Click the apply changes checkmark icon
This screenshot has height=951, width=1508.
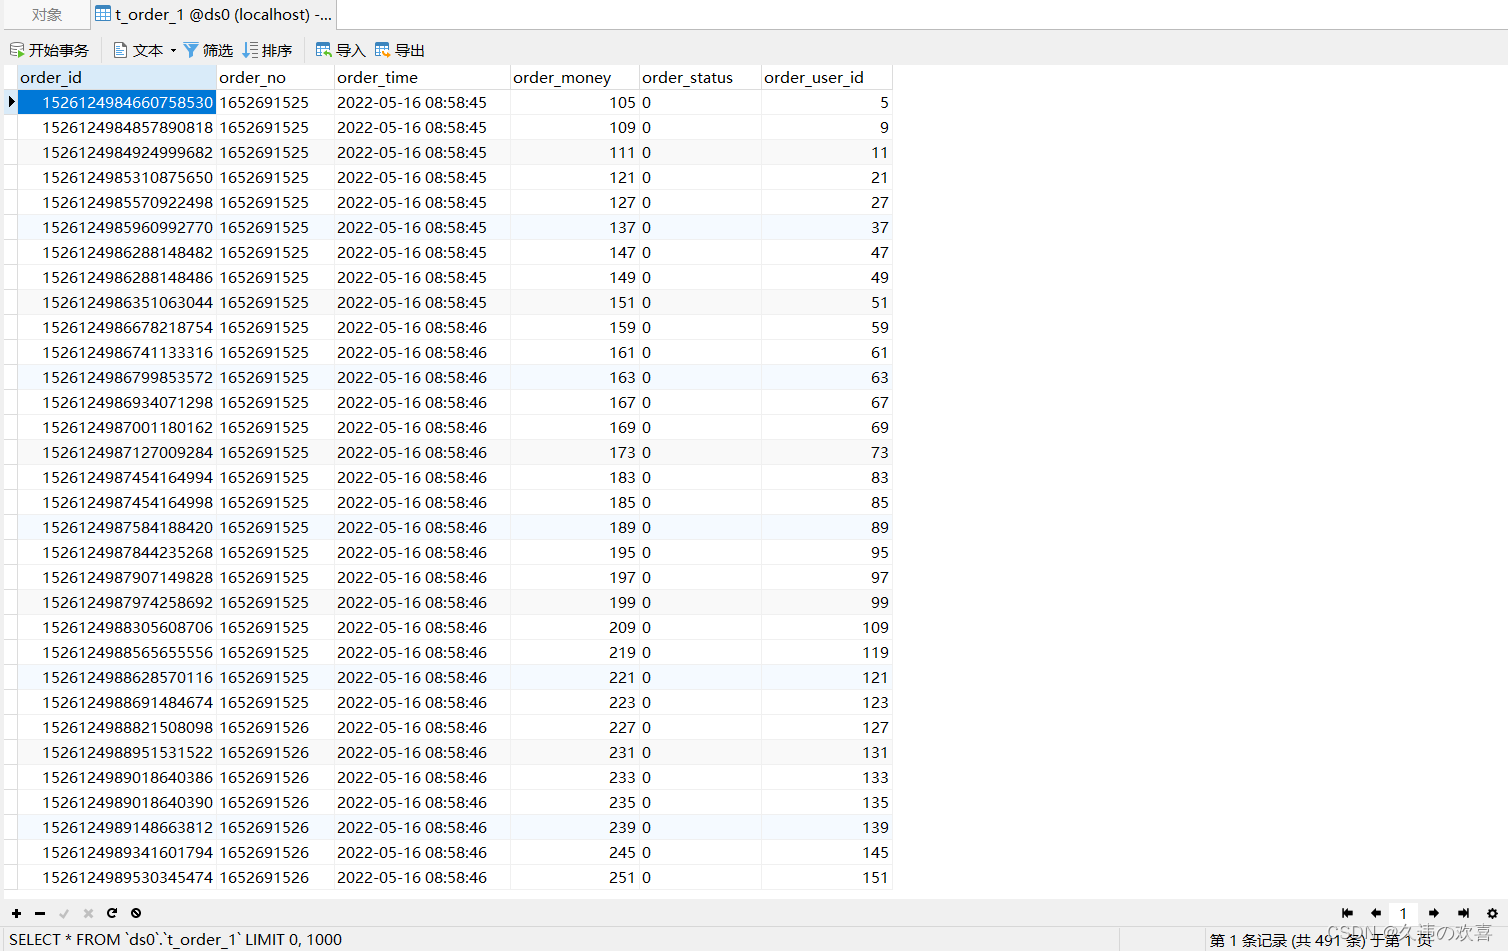(x=64, y=913)
